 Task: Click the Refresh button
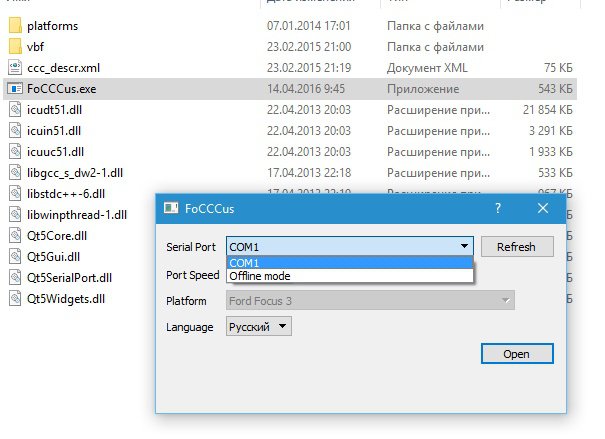[x=517, y=247]
